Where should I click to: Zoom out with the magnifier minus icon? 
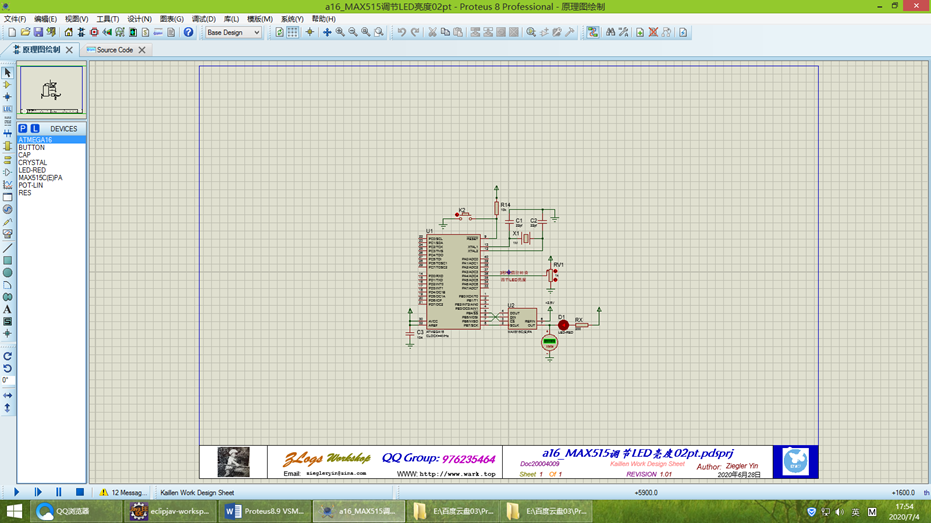[x=353, y=32]
